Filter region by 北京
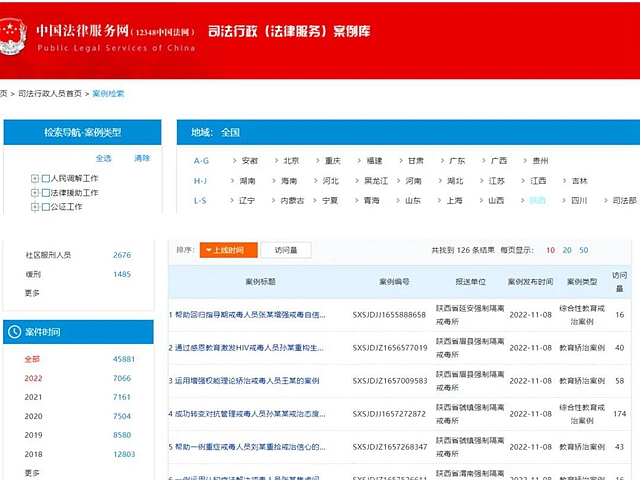Image resolution: width=640 pixels, height=480 pixels. (291, 161)
